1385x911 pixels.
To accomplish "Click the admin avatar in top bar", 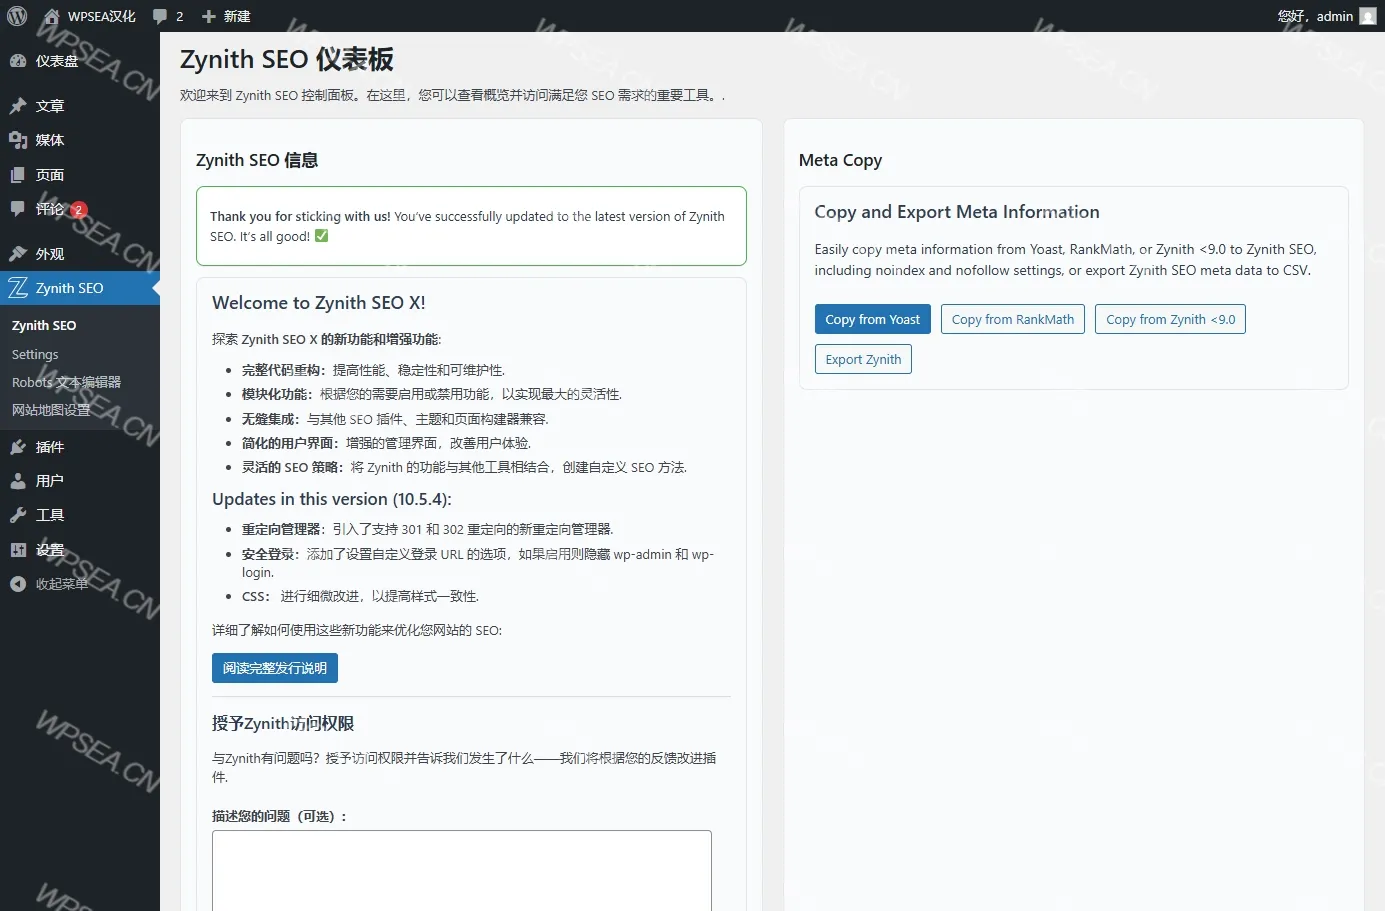I will tap(1368, 16).
